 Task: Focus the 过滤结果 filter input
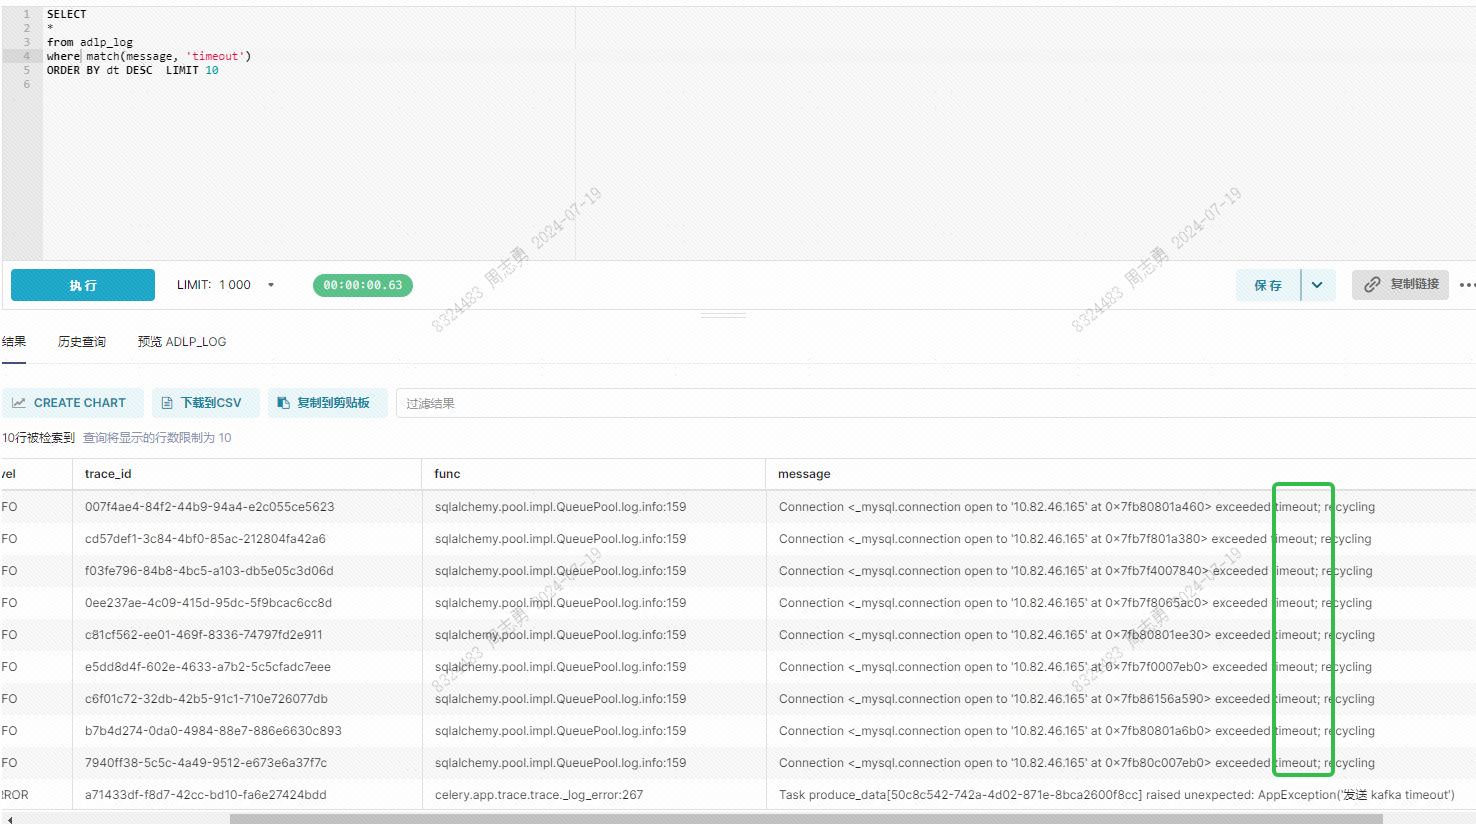935,403
